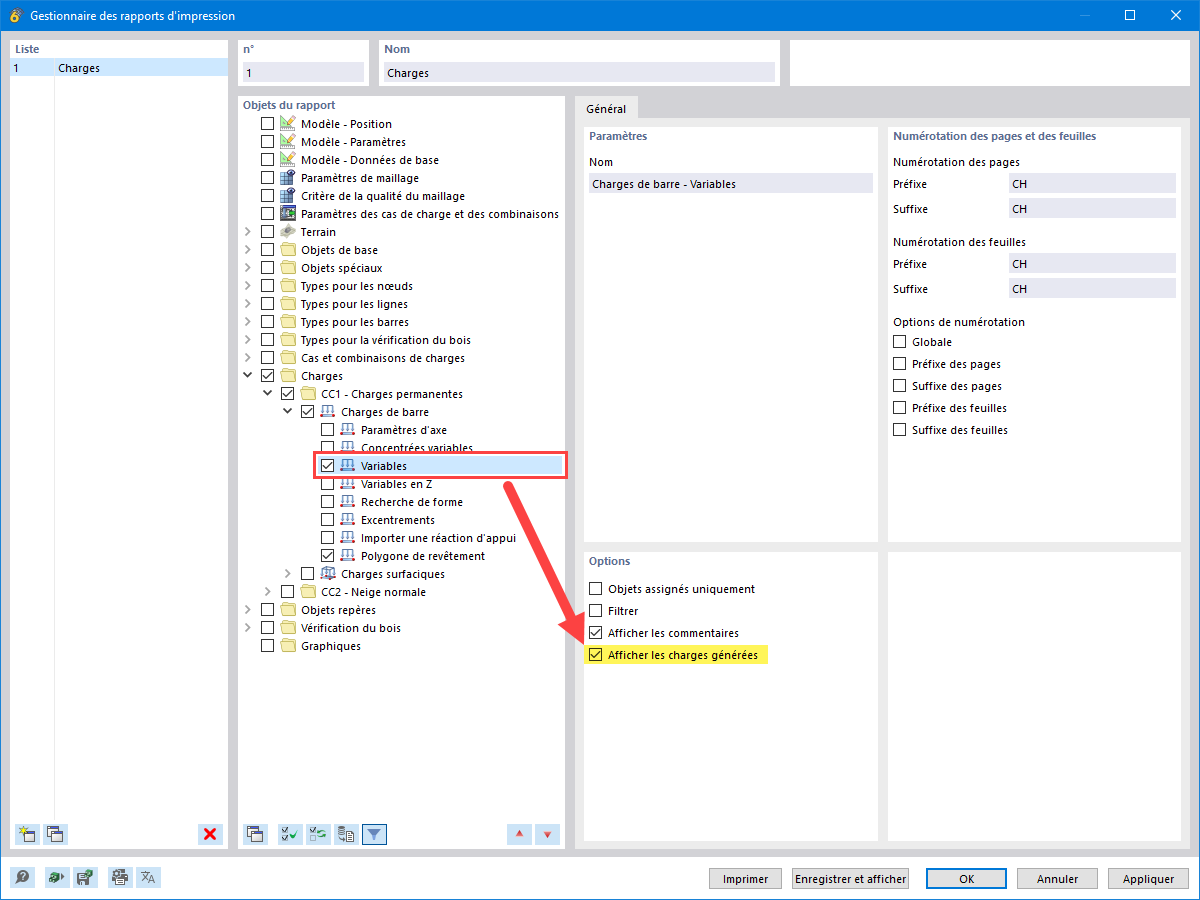Image resolution: width=1200 pixels, height=900 pixels.
Task: Click the green load-template icon in the bottom bar
Action: [57, 877]
